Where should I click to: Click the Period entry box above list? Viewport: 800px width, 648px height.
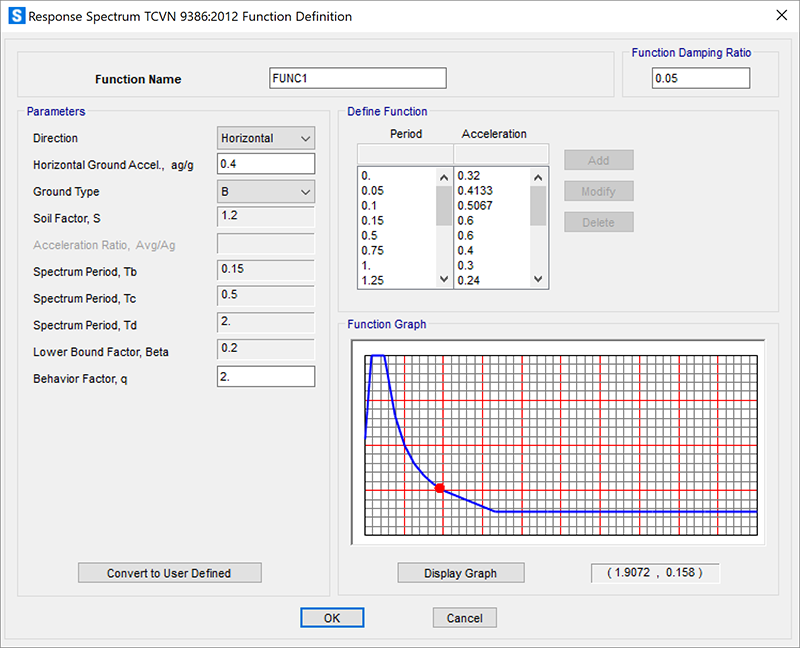405,153
